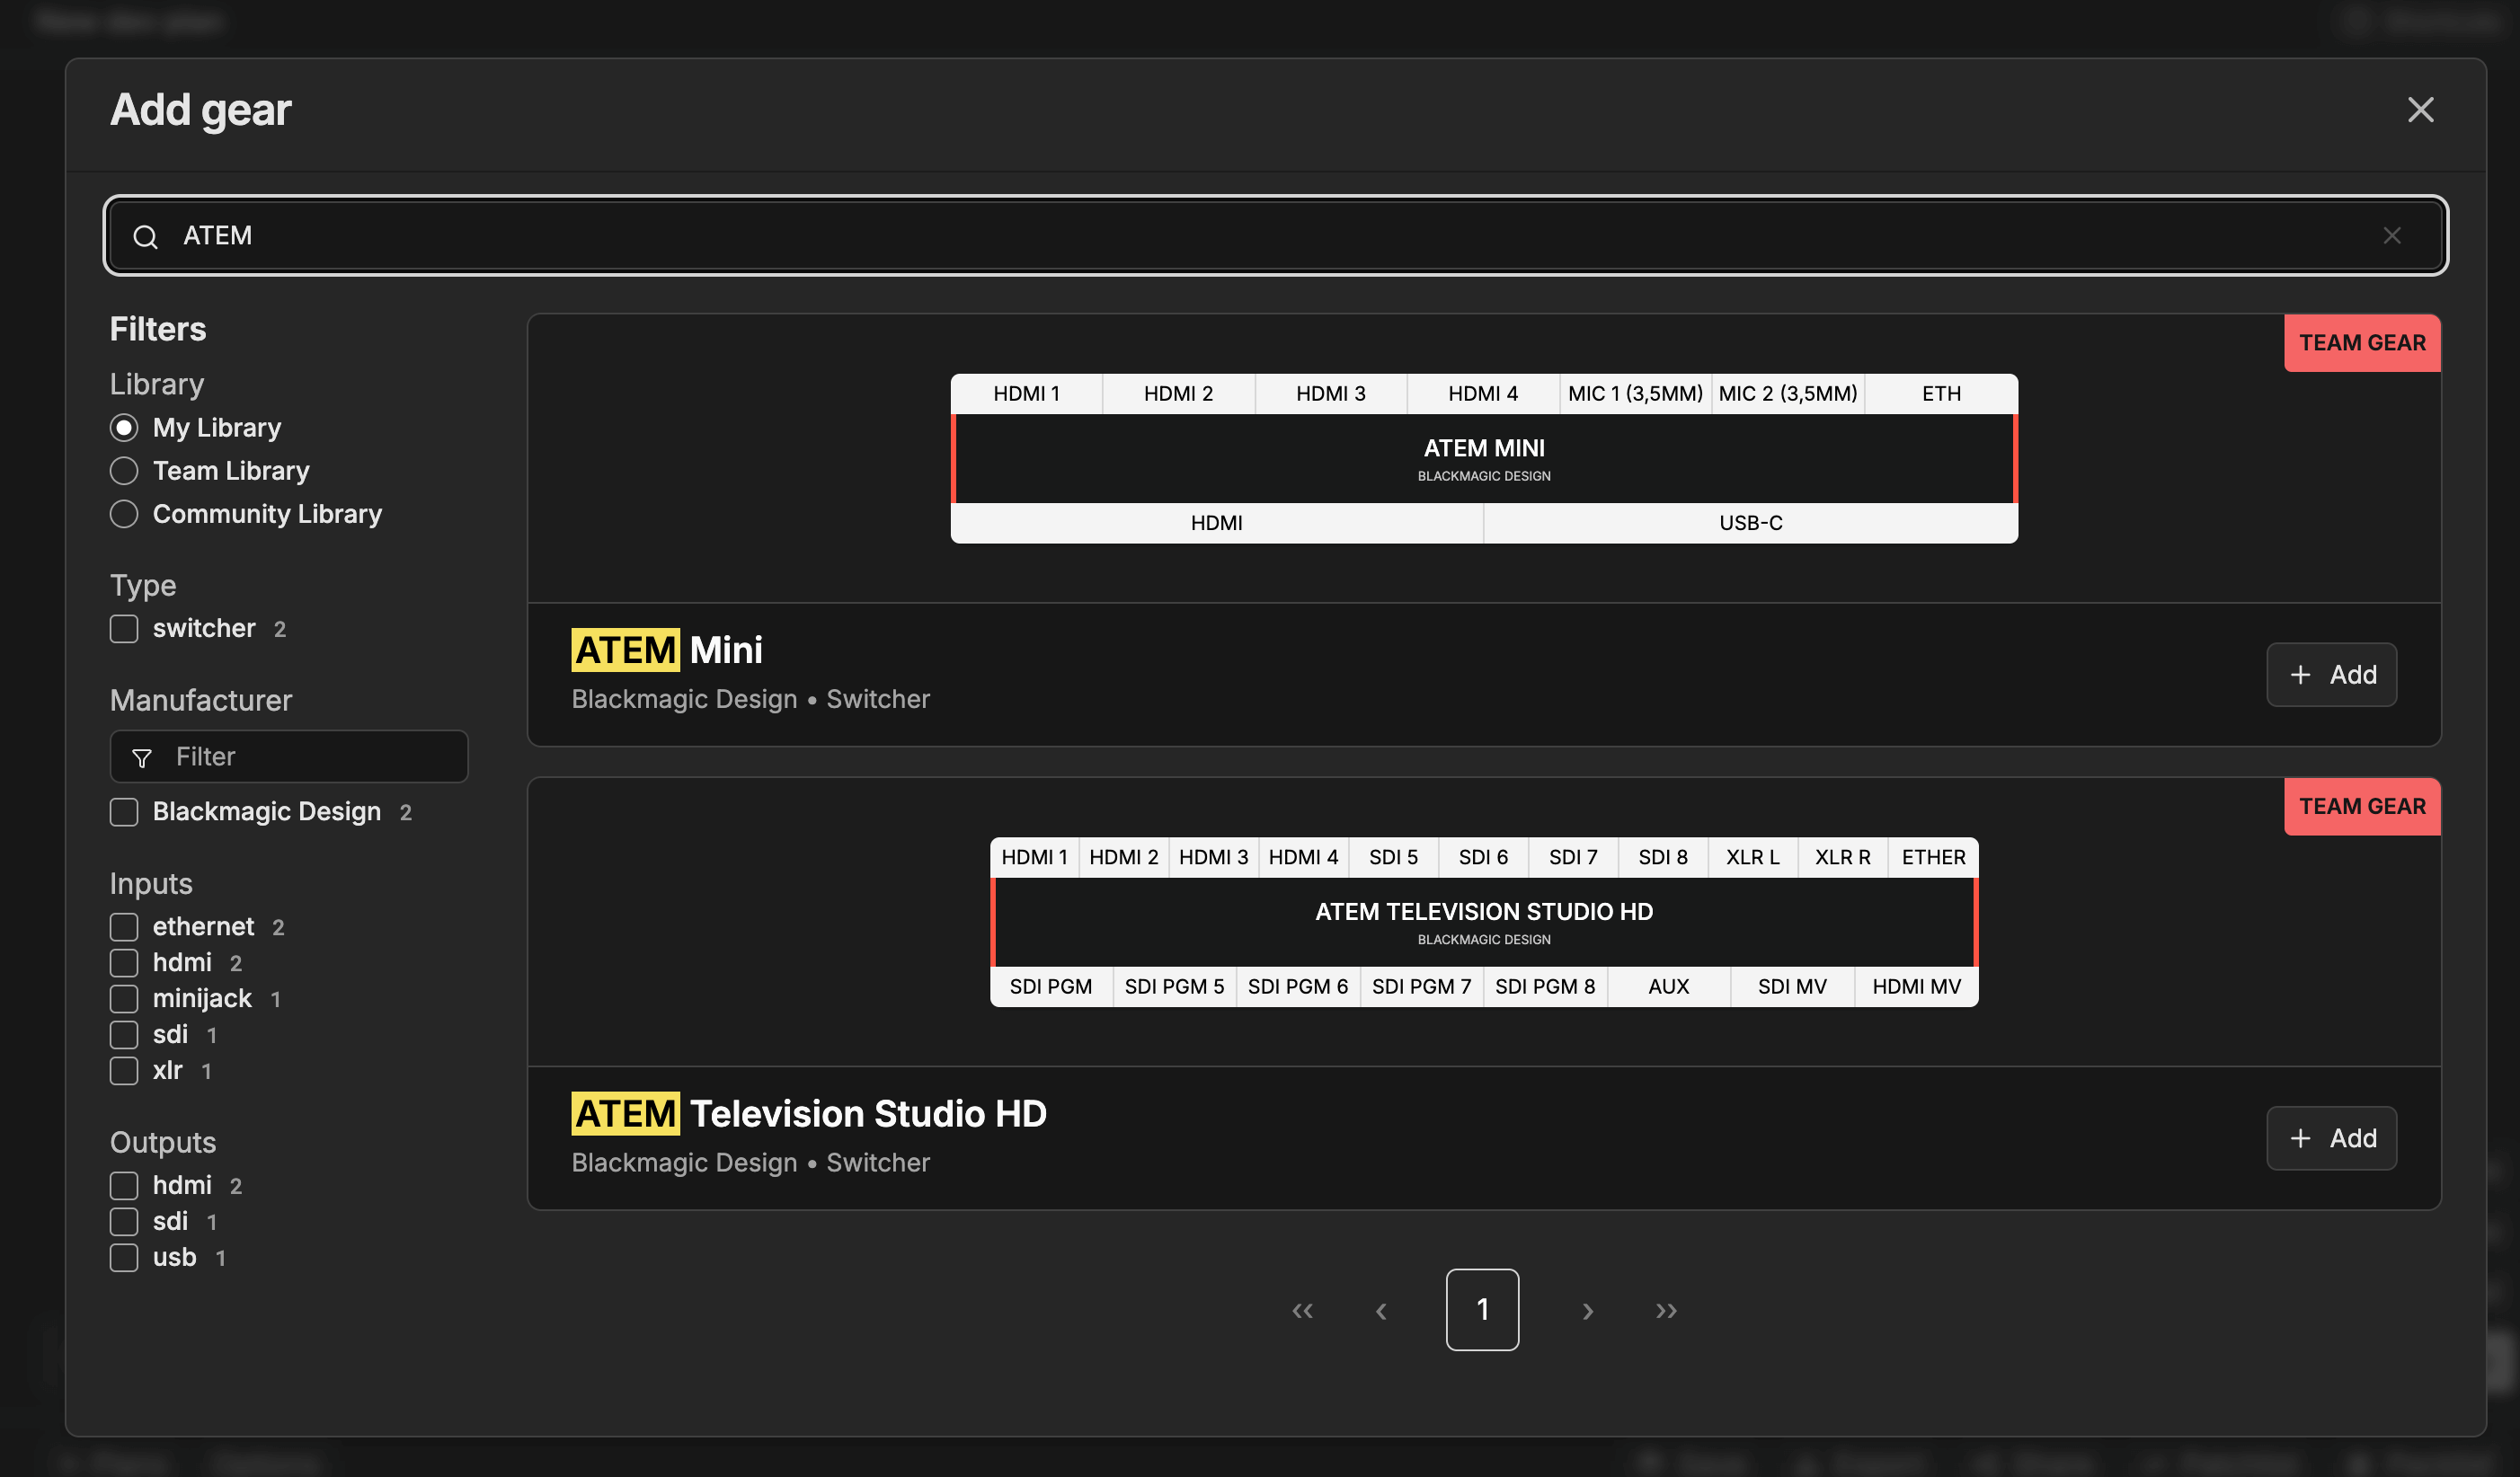Go to first page of results
This screenshot has height=1477, width=2520.
coord(1302,1311)
